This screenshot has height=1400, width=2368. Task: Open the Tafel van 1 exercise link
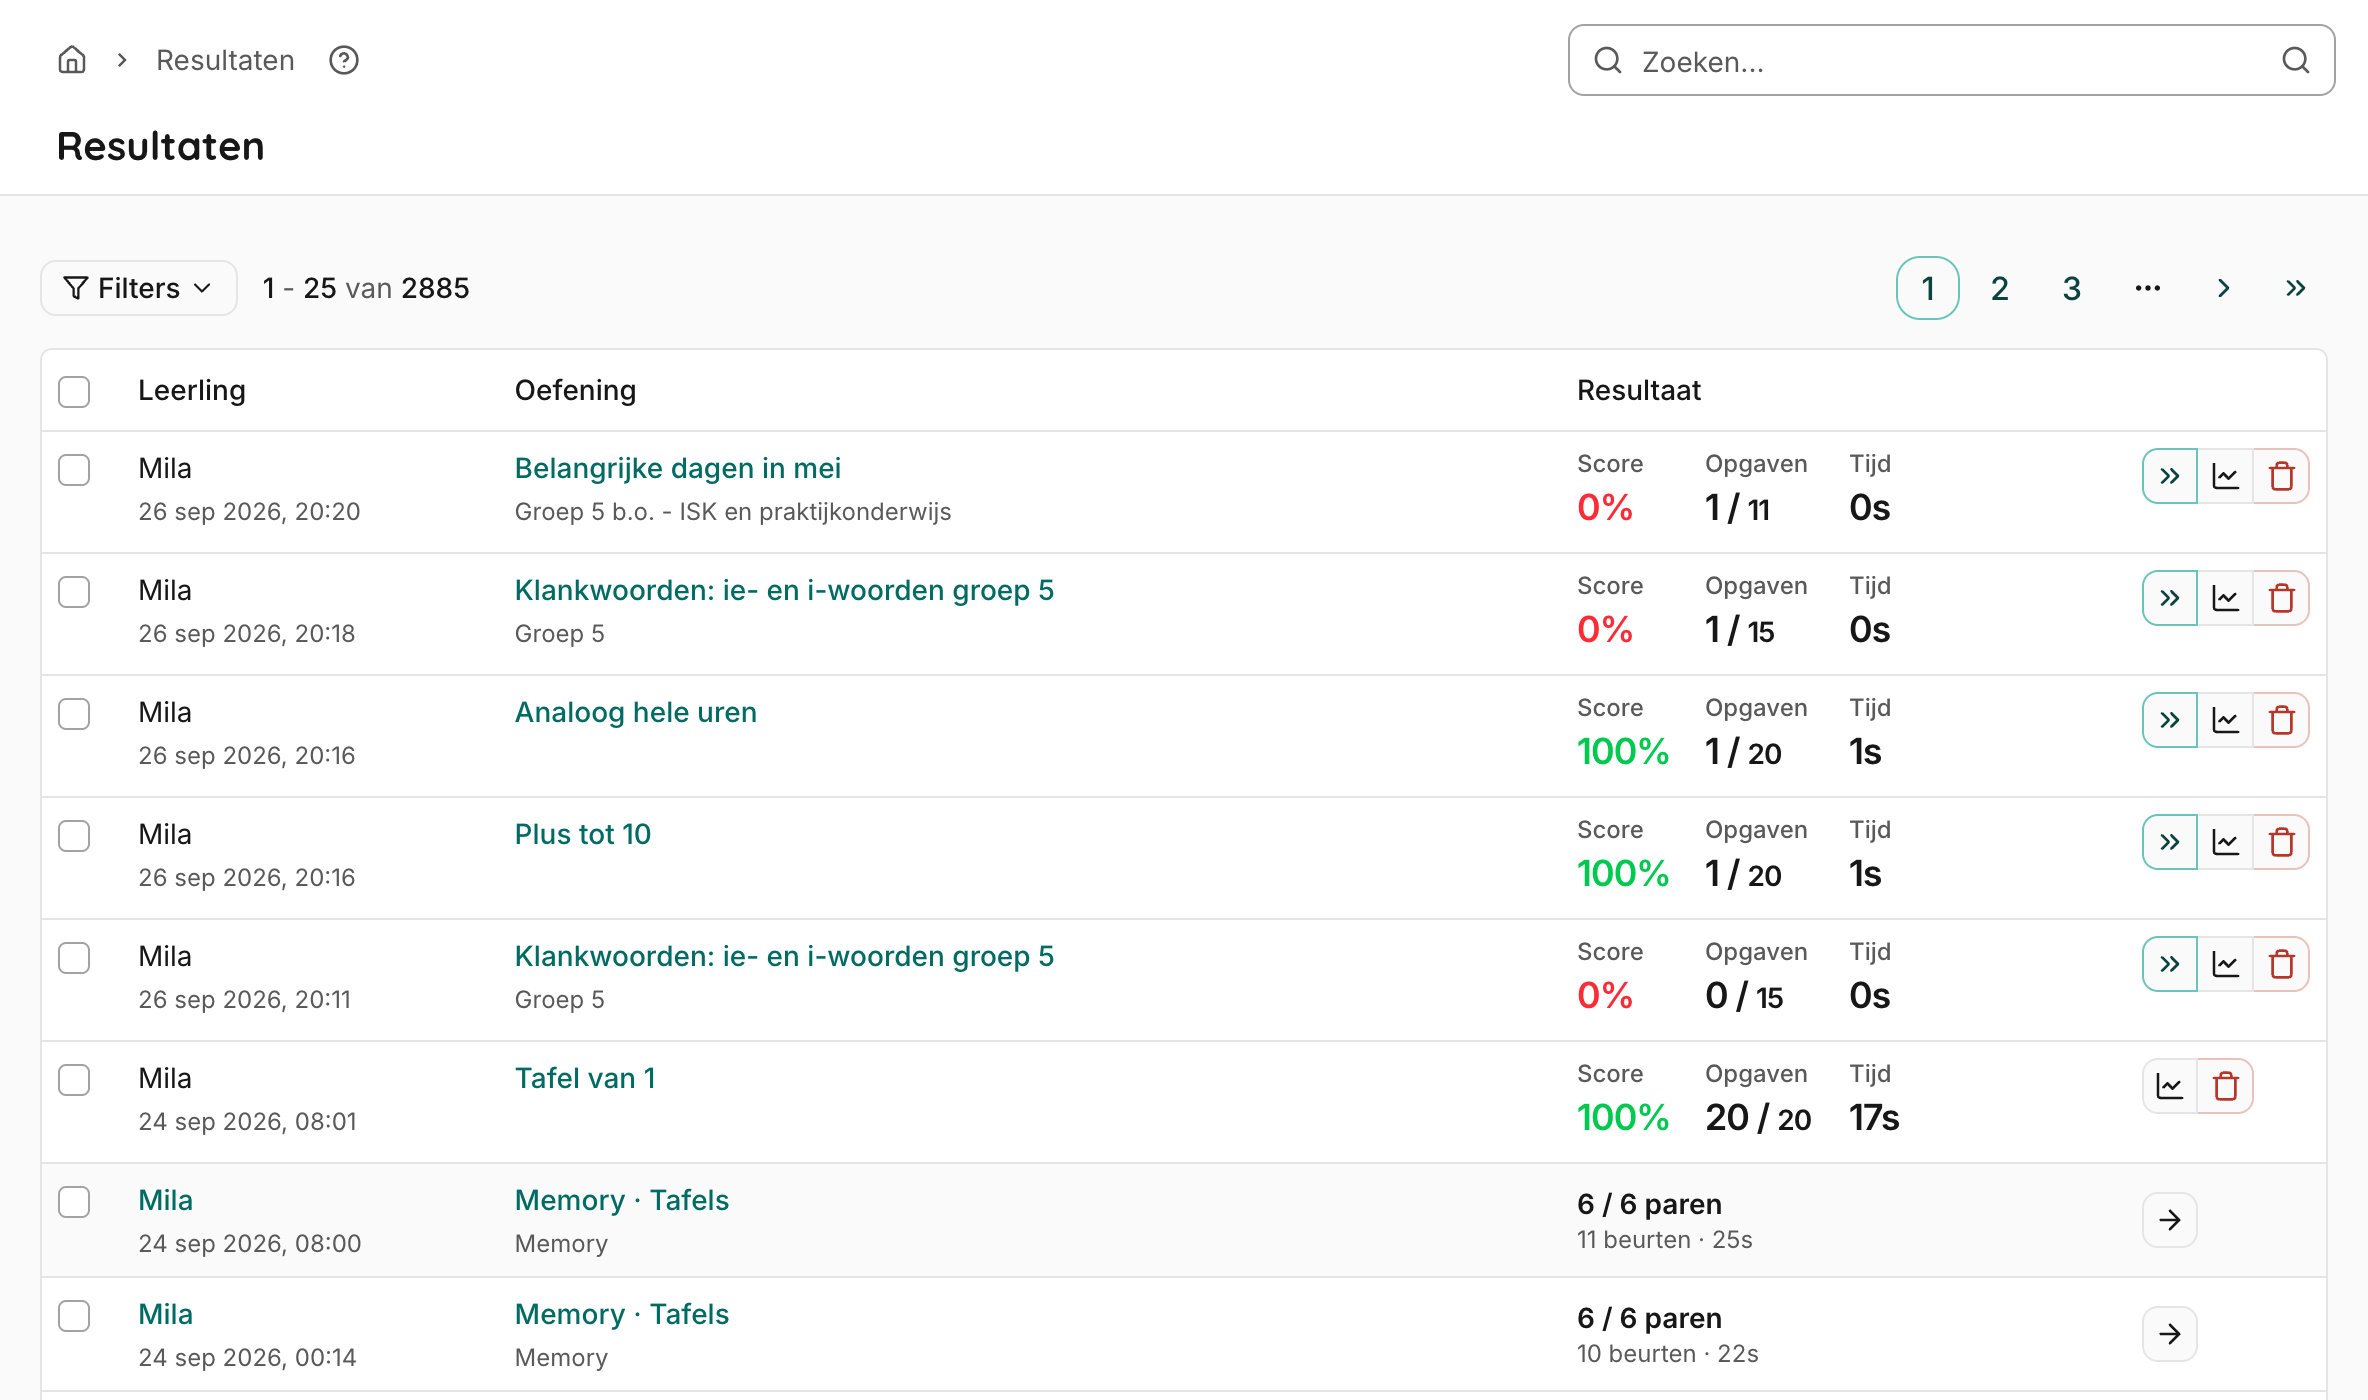point(585,1078)
